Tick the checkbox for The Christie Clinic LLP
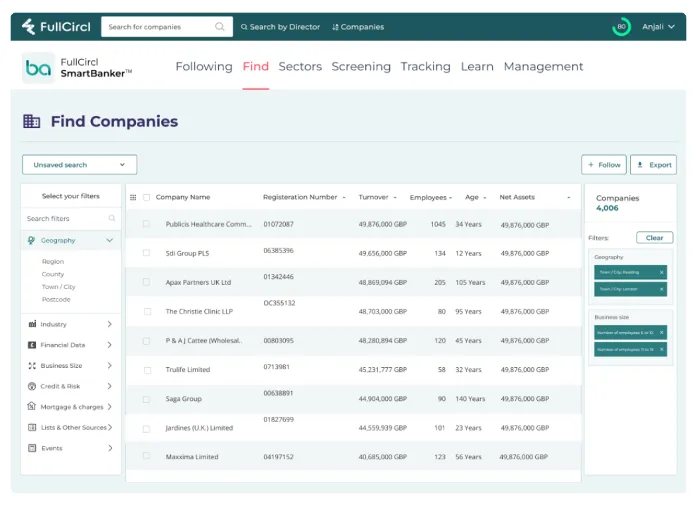The width and height of the screenshot is (696, 506). pos(147,312)
